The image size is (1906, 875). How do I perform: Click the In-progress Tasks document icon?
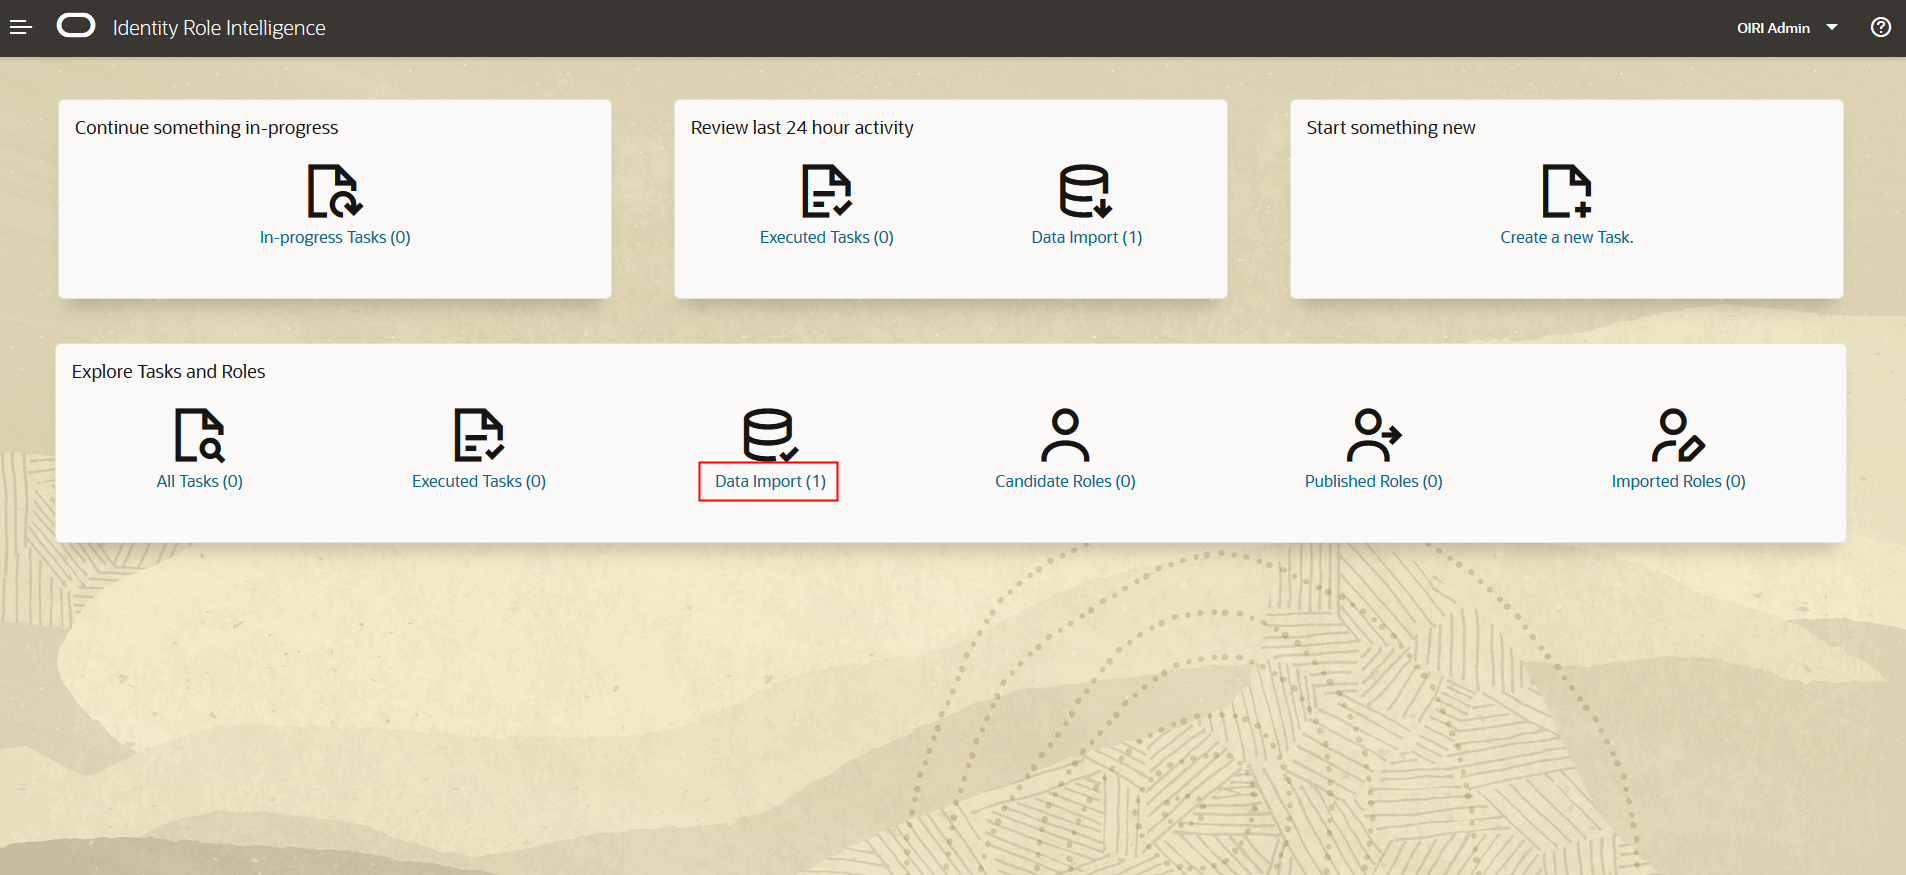tap(335, 191)
